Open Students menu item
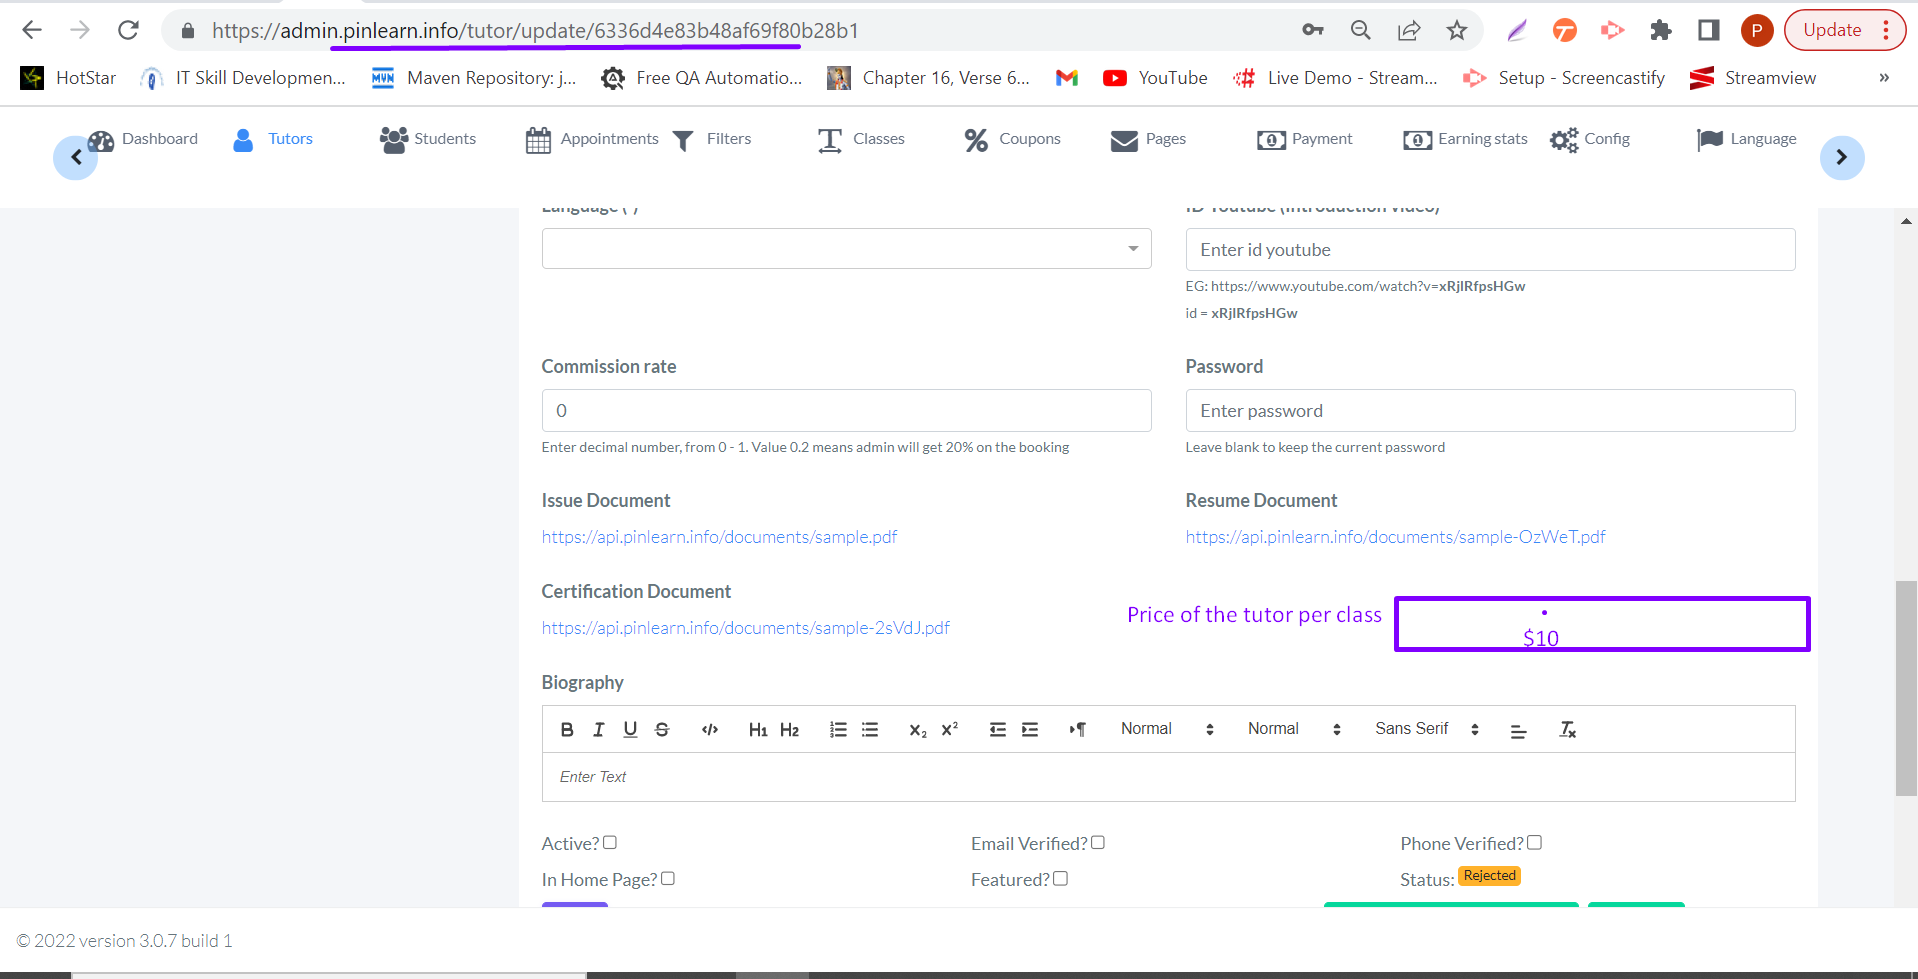Screen dimensions: 1918x979 [x=428, y=140]
